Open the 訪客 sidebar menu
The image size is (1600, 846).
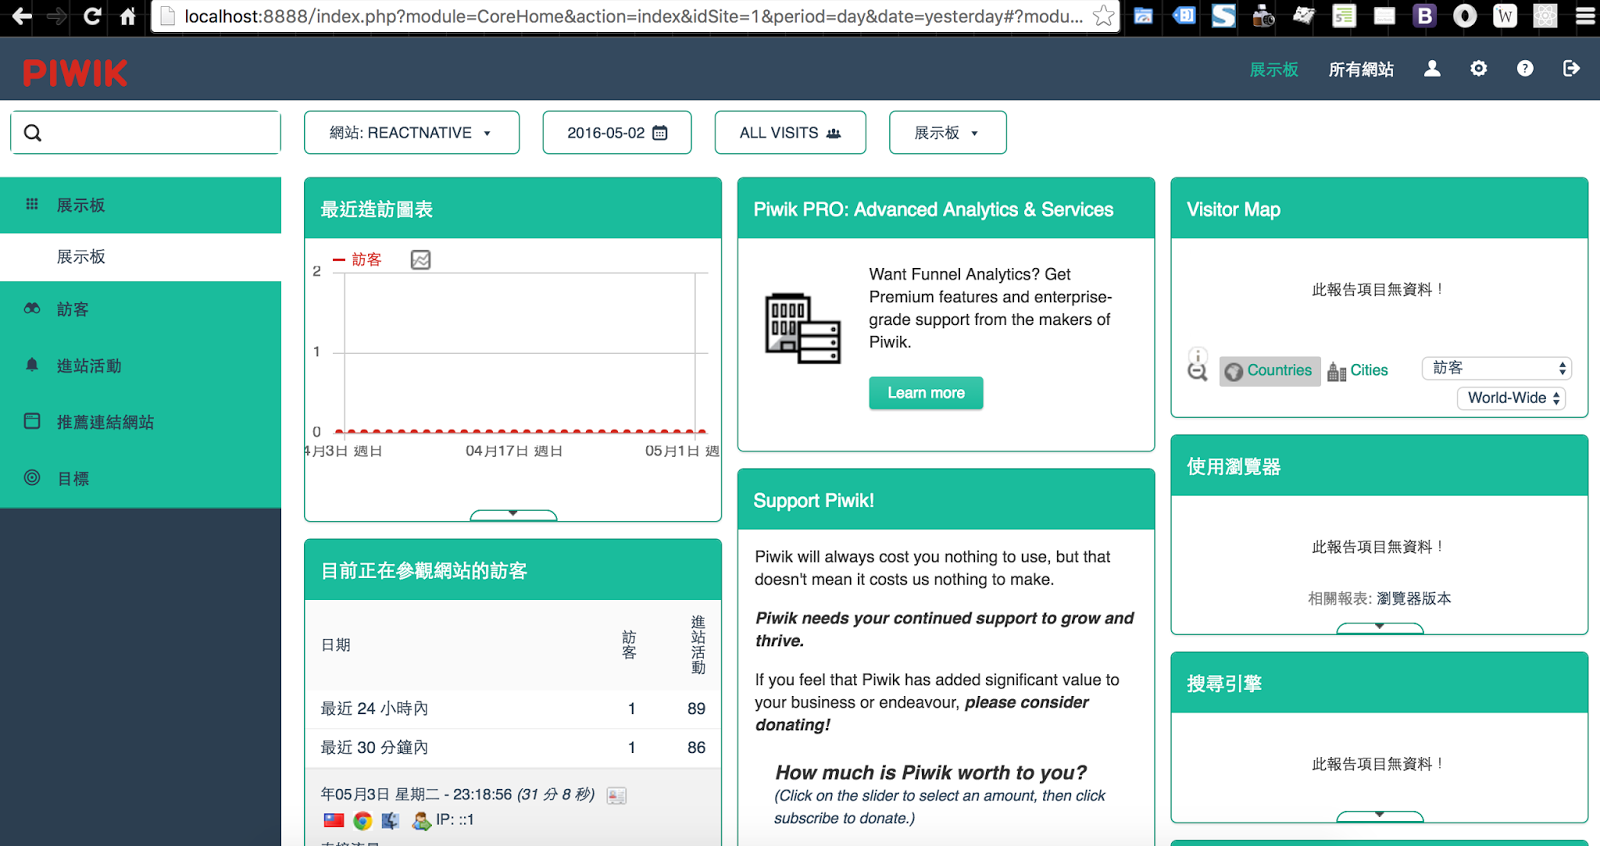pos(140,309)
